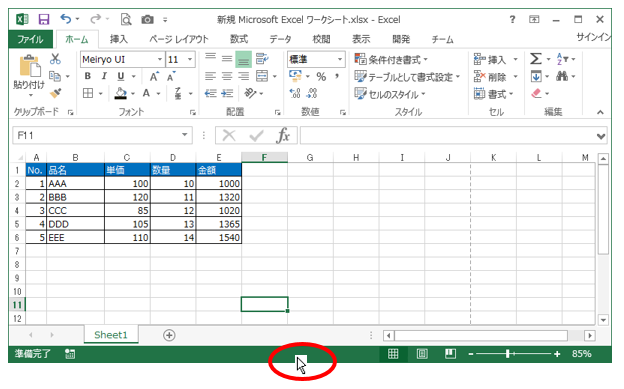Toggle middle vertical alignment
Image resolution: width=624 pixels, height=389 pixels.
tap(227, 59)
